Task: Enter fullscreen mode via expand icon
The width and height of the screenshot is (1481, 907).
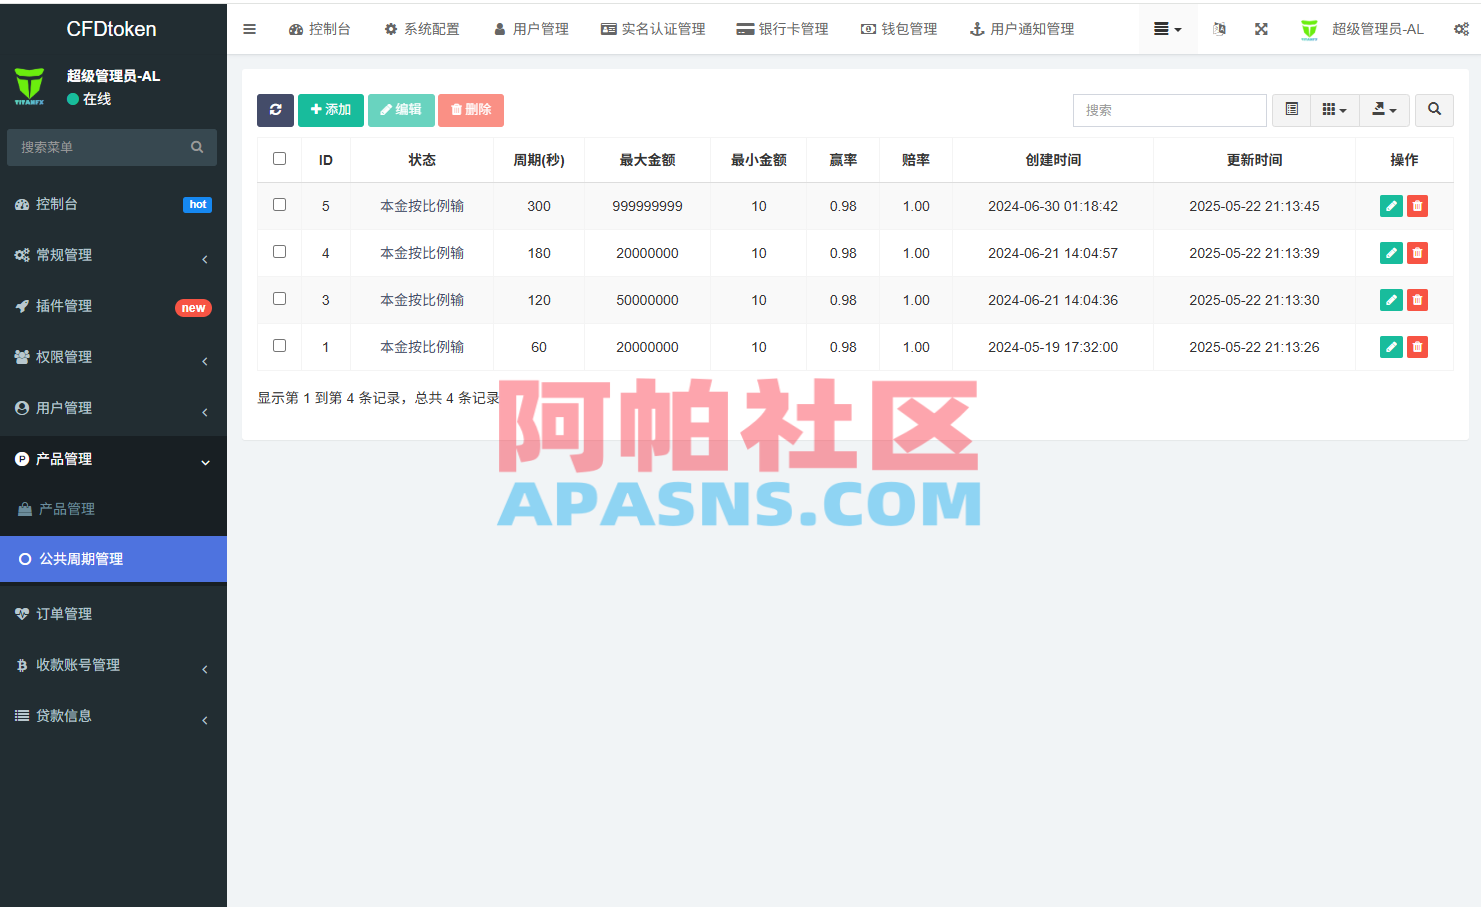Action: click(x=1261, y=29)
